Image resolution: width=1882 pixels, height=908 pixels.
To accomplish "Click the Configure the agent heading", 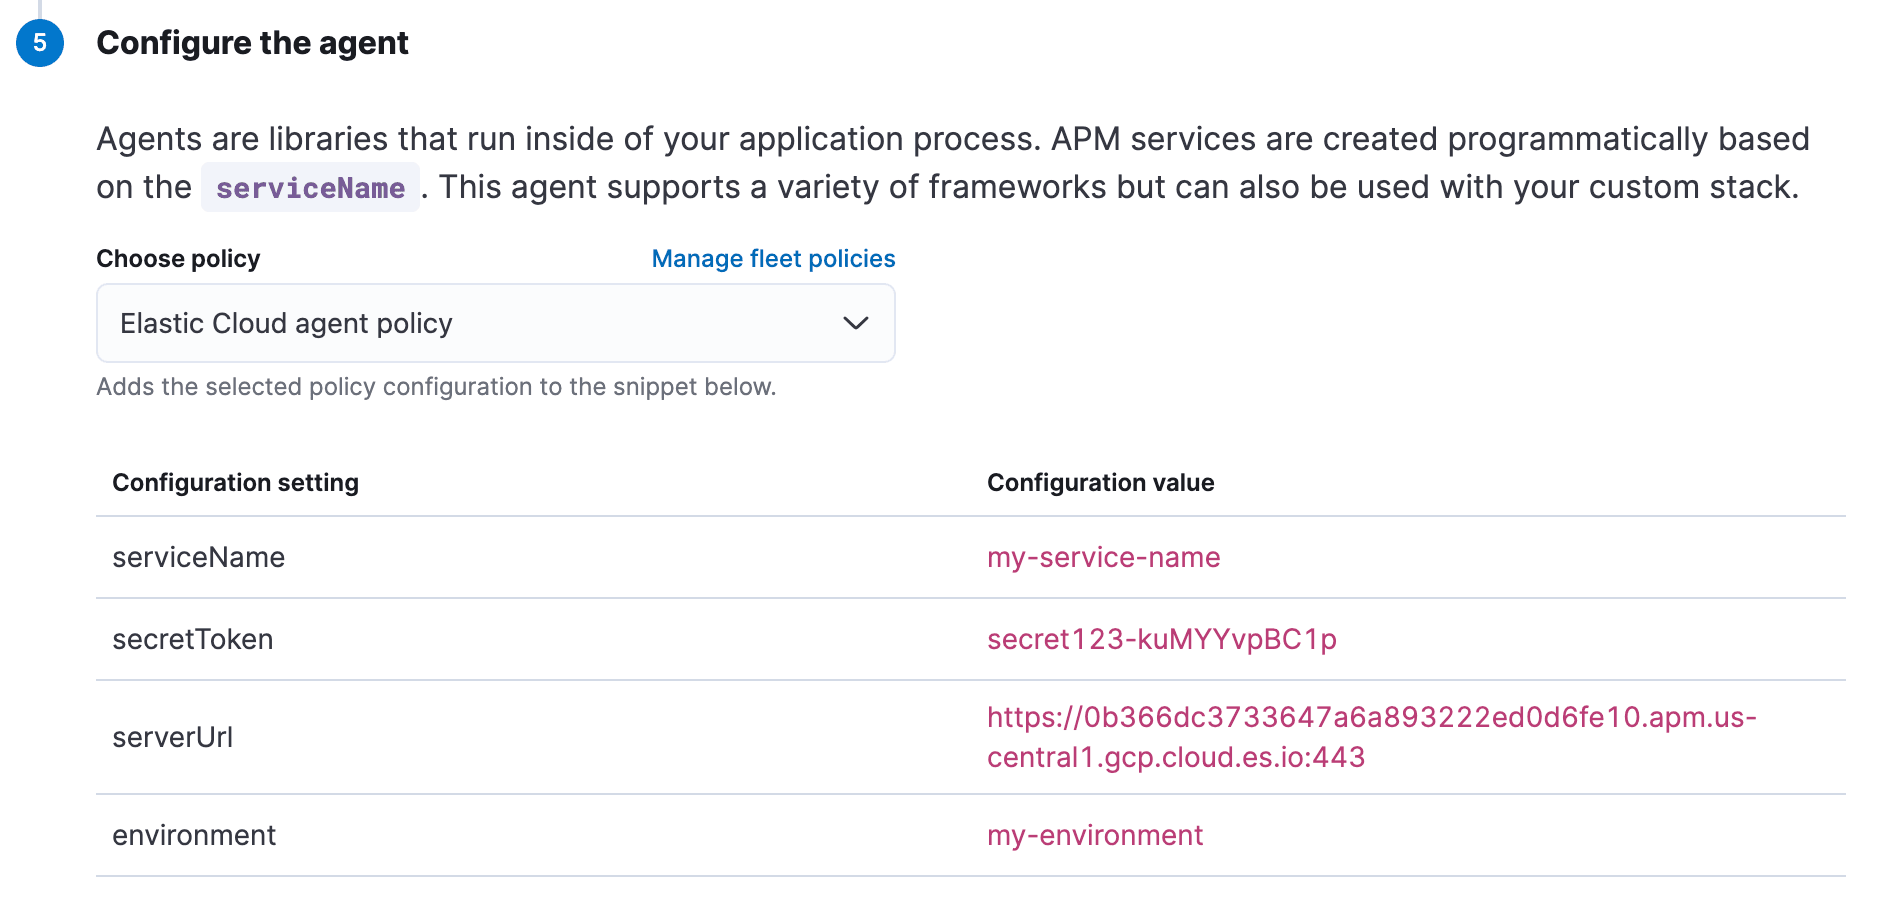I will click(x=252, y=43).
